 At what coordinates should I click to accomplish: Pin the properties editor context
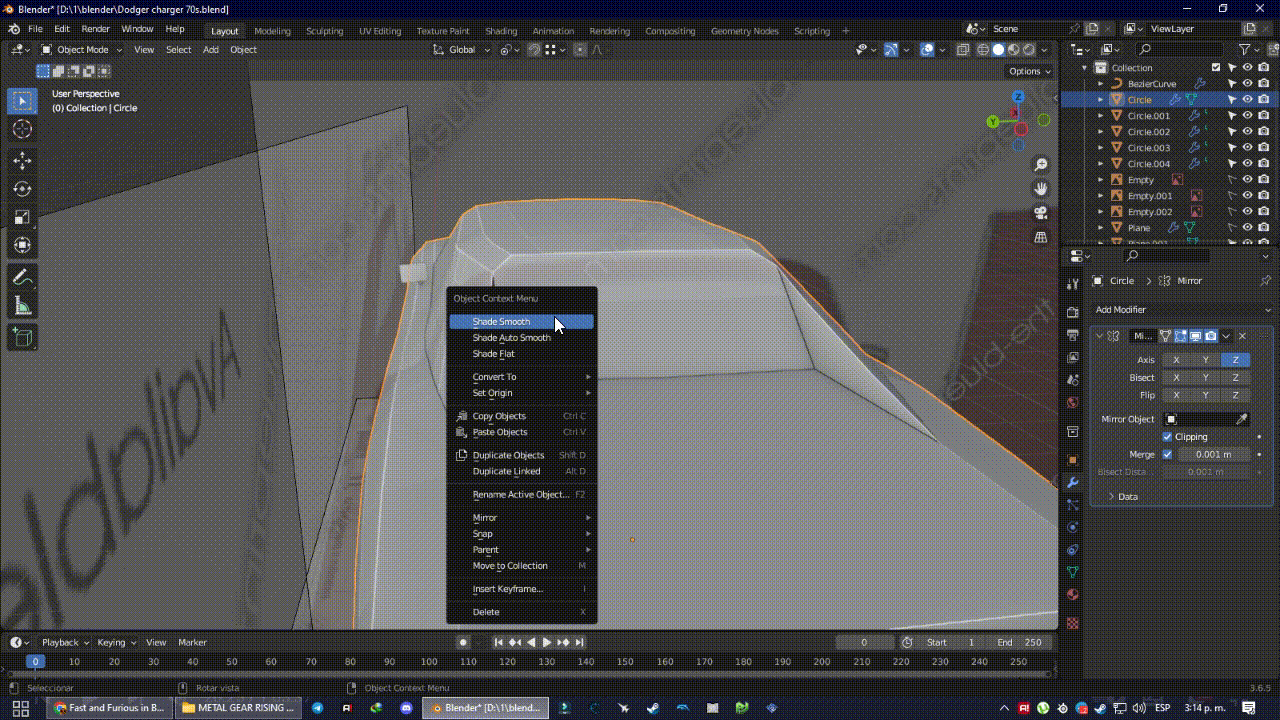click(x=1265, y=281)
